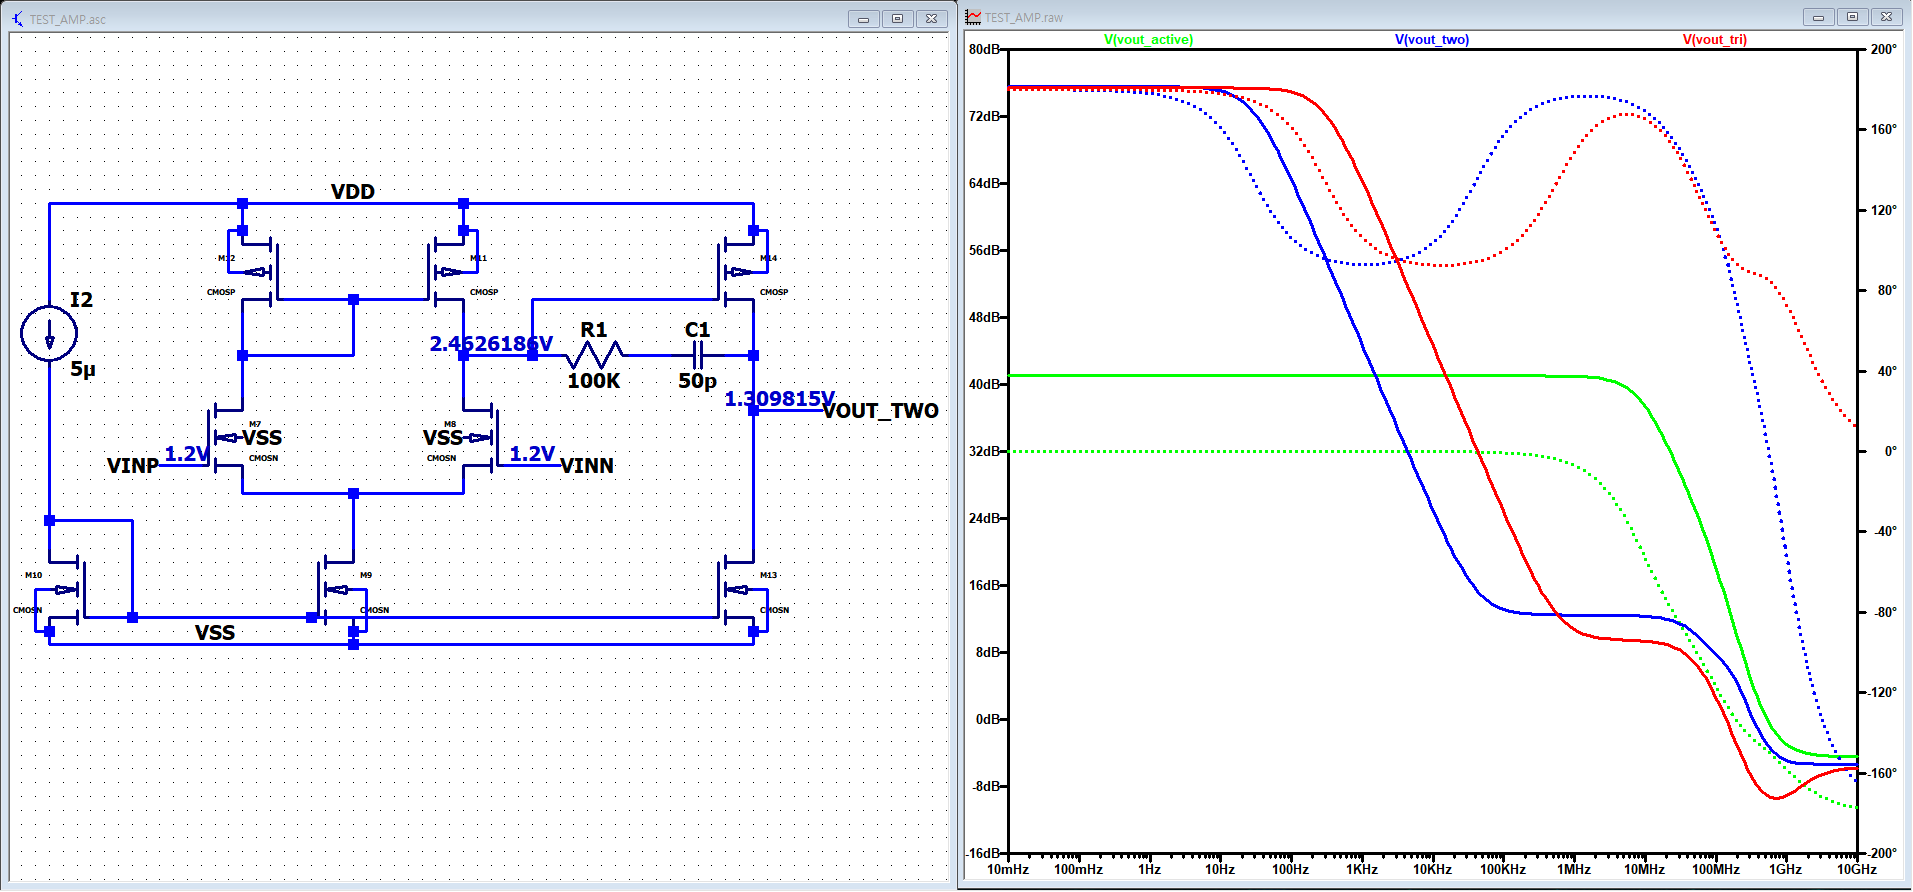The width and height of the screenshot is (1913, 892).
Task: Select the C1 capacitor symbol
Action: pyautogui.click(x=698, y=355)
